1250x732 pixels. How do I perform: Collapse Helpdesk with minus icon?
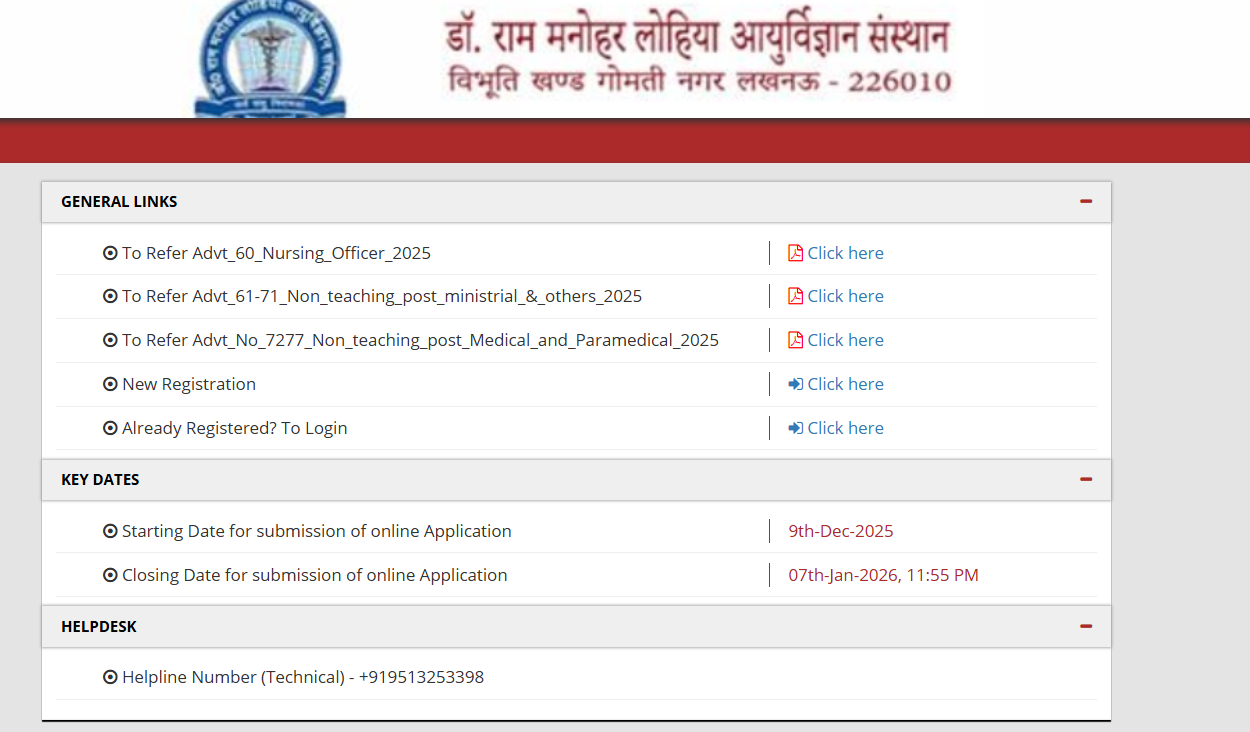pyautogui.click(x=1086, y=626)
